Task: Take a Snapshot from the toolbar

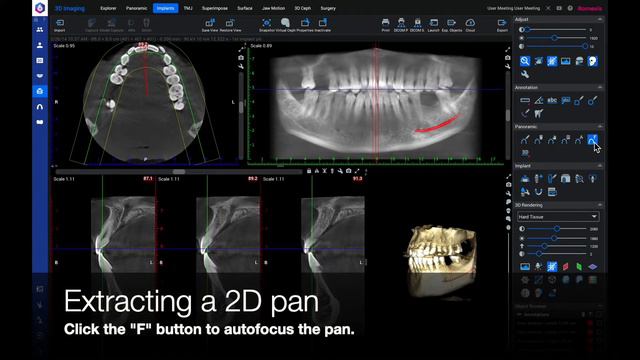Action: tap(267, 25)
